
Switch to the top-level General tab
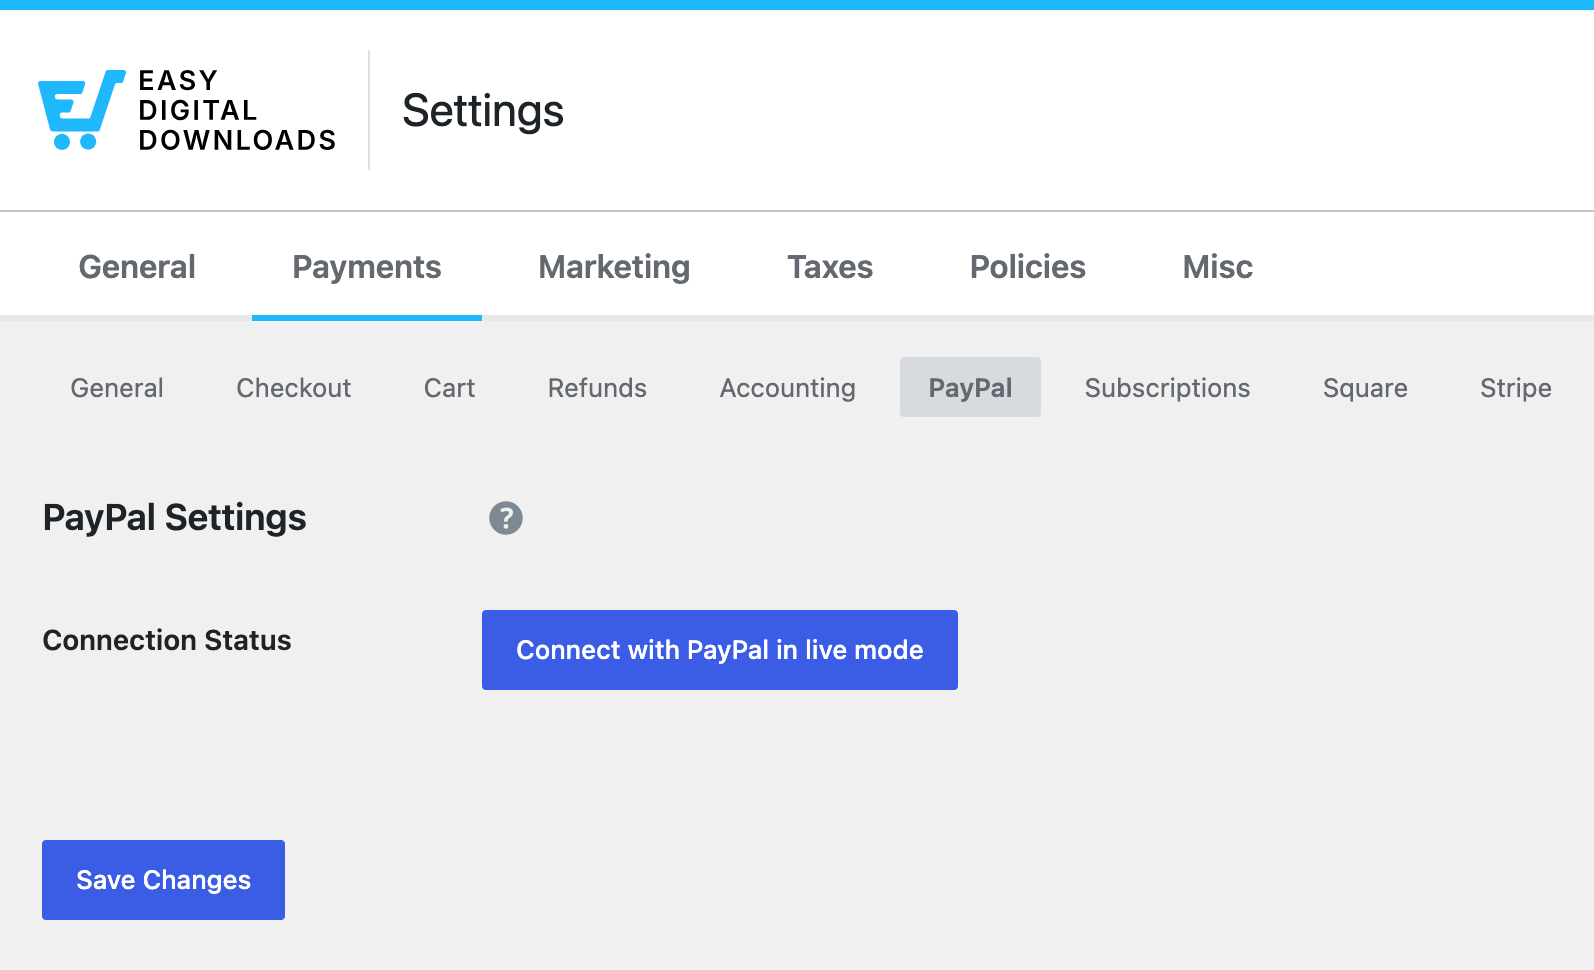pos(137,267)
